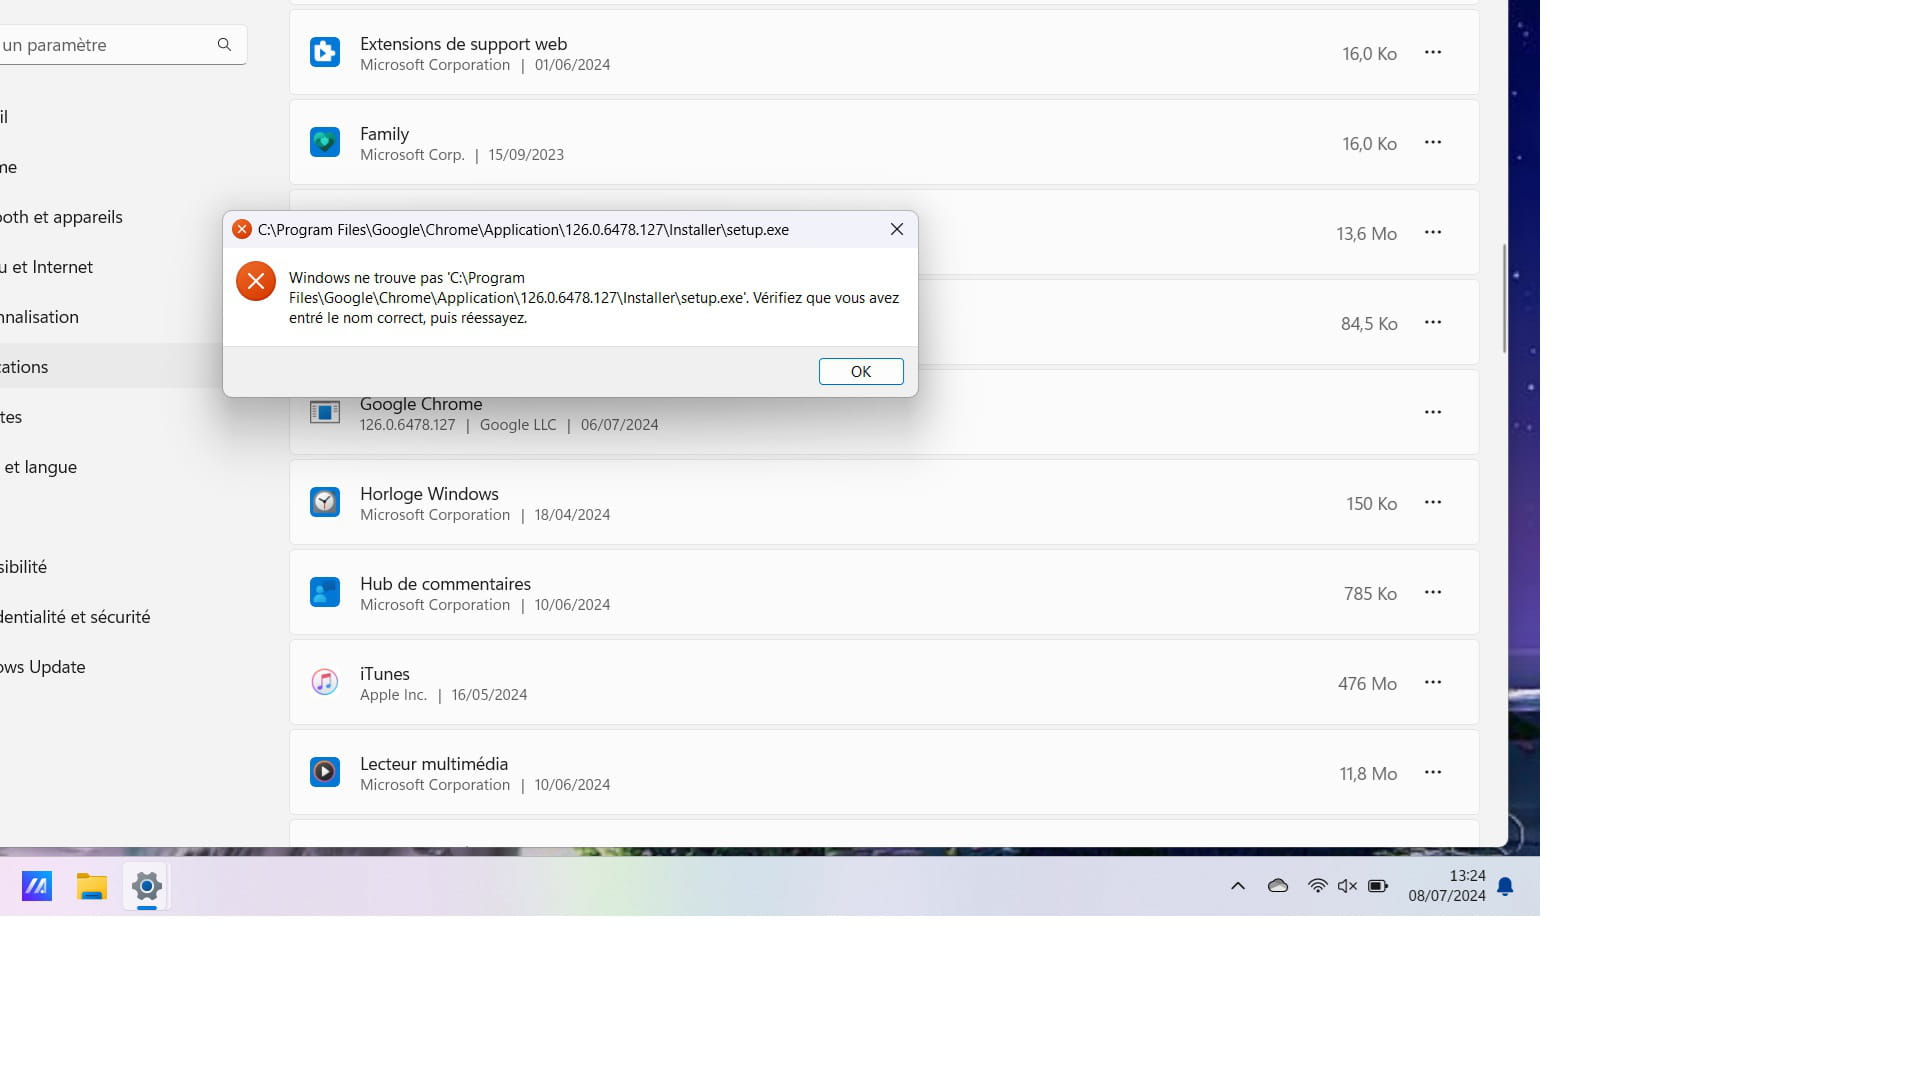This screenshot has width=1920, height=1080.
Task: Click OK in the error dialog
Action: 861,371
